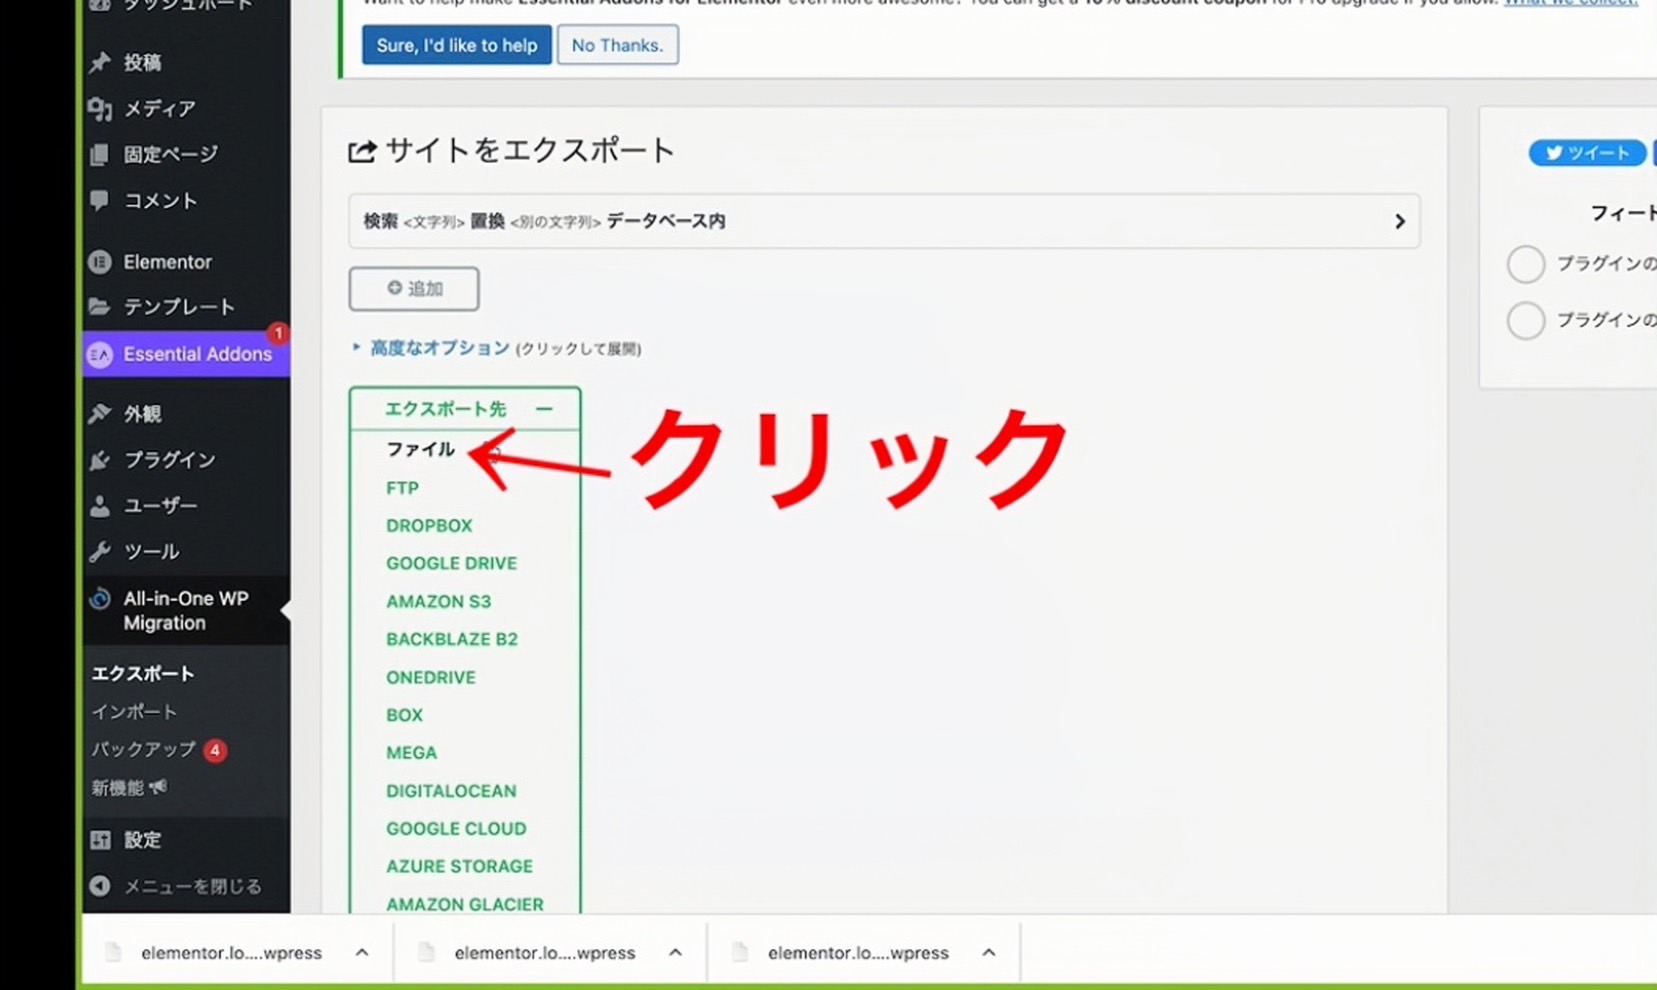Screen dimensions: 1657x990
Task: Choose DROPBOX as export destination
Action: pos(429,526)
